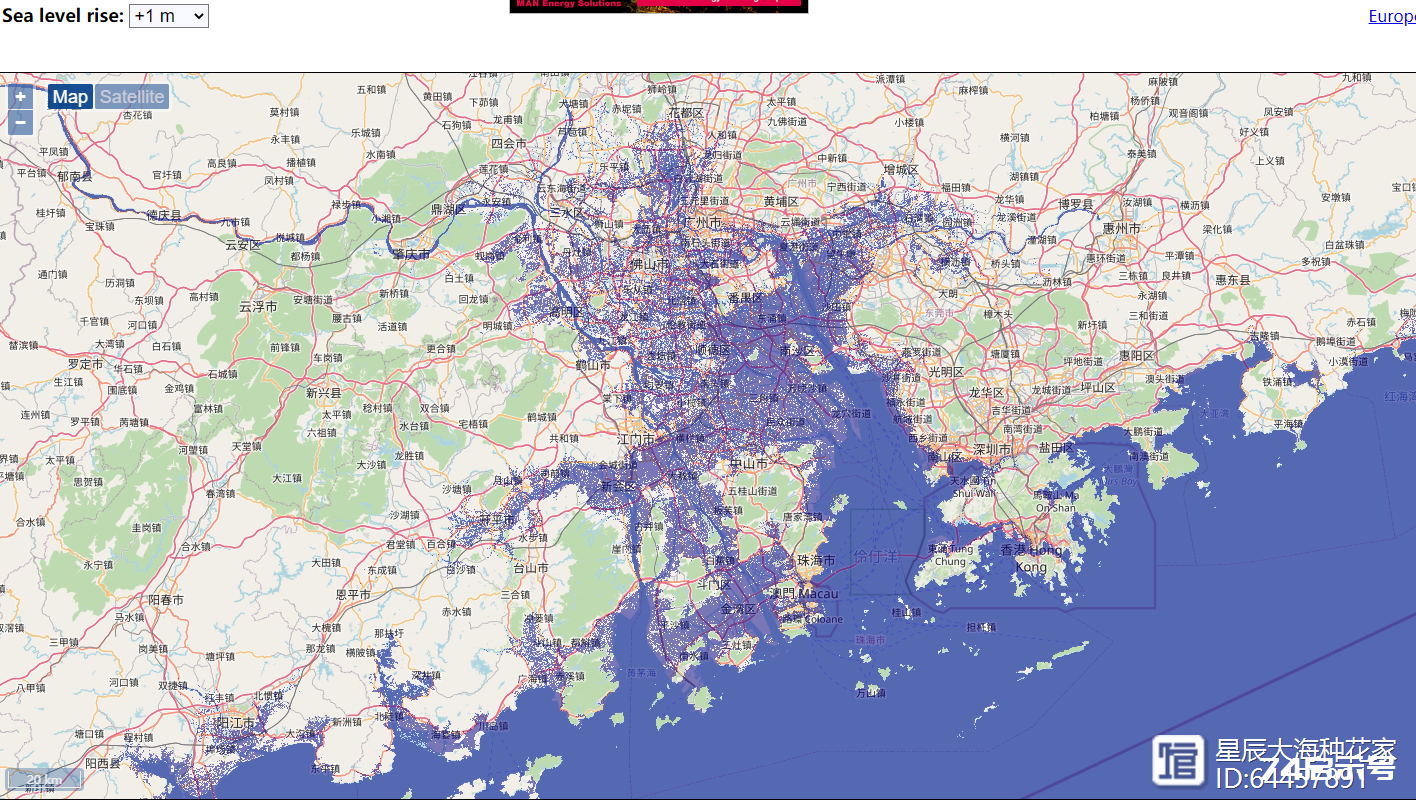This screenshot has width=1416, height=800.
Task: Click the 新兴县 county label
Action: [324, 393]
